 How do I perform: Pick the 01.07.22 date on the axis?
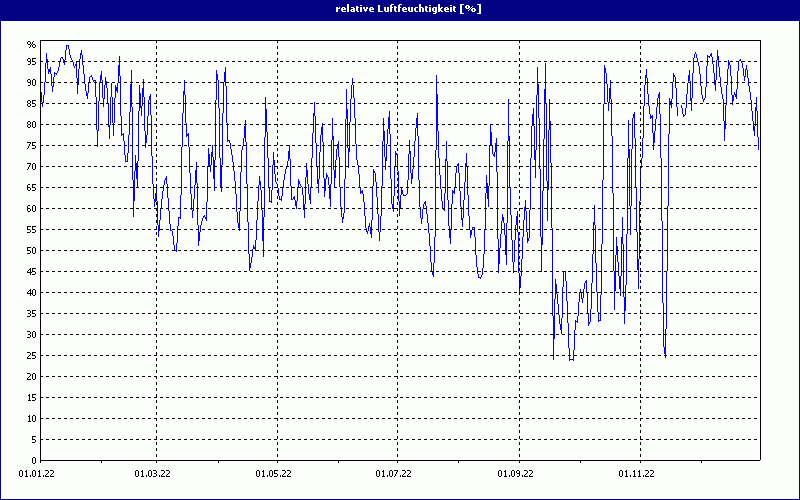pos(394,473)
